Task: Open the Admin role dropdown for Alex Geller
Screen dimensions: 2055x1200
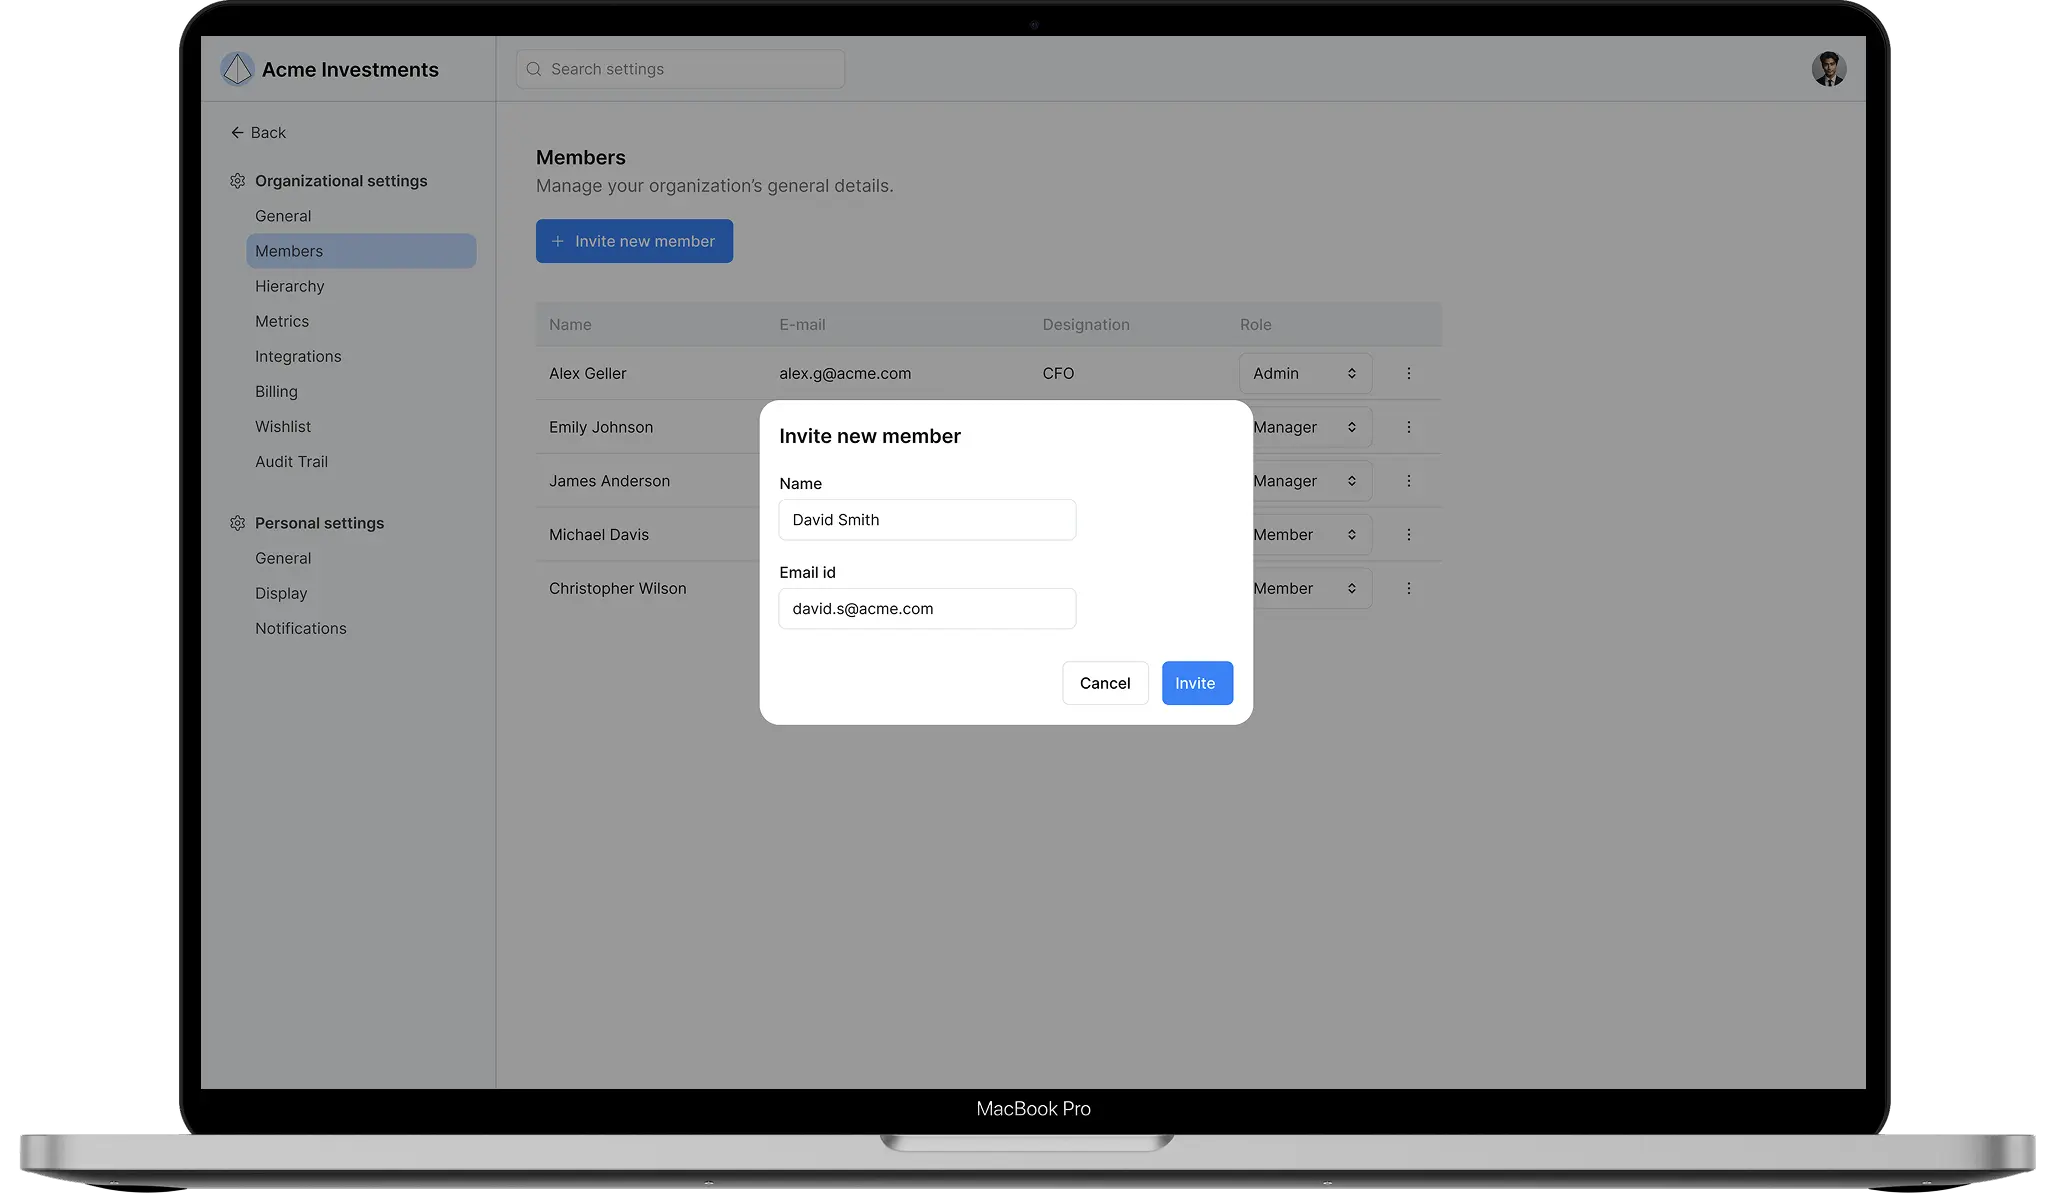Action: pos(1305,373)
